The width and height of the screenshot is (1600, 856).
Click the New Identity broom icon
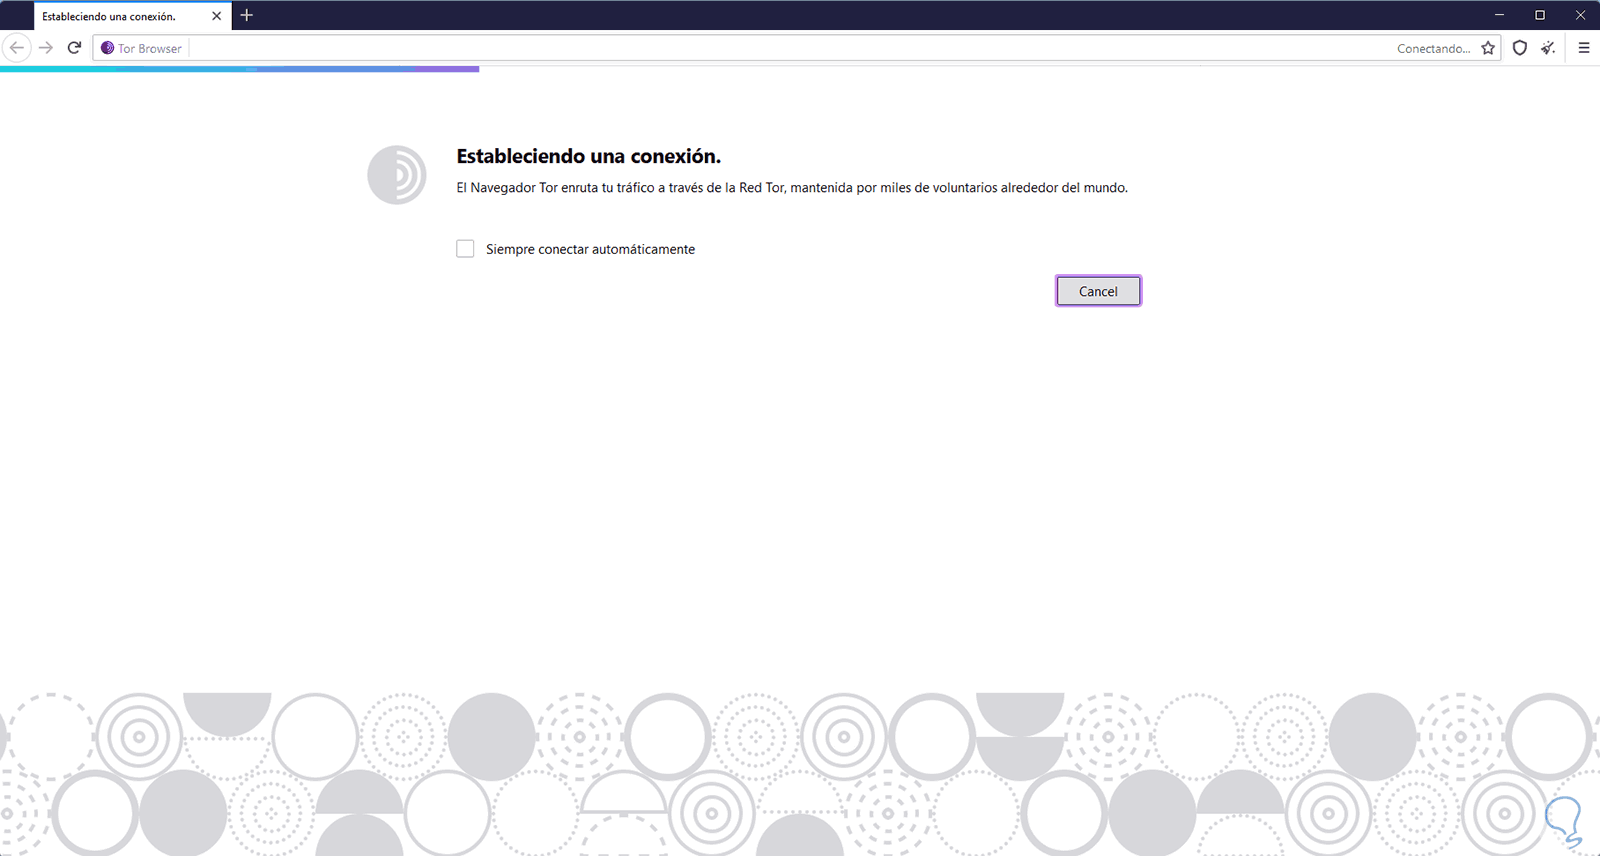pos(1548,48)
